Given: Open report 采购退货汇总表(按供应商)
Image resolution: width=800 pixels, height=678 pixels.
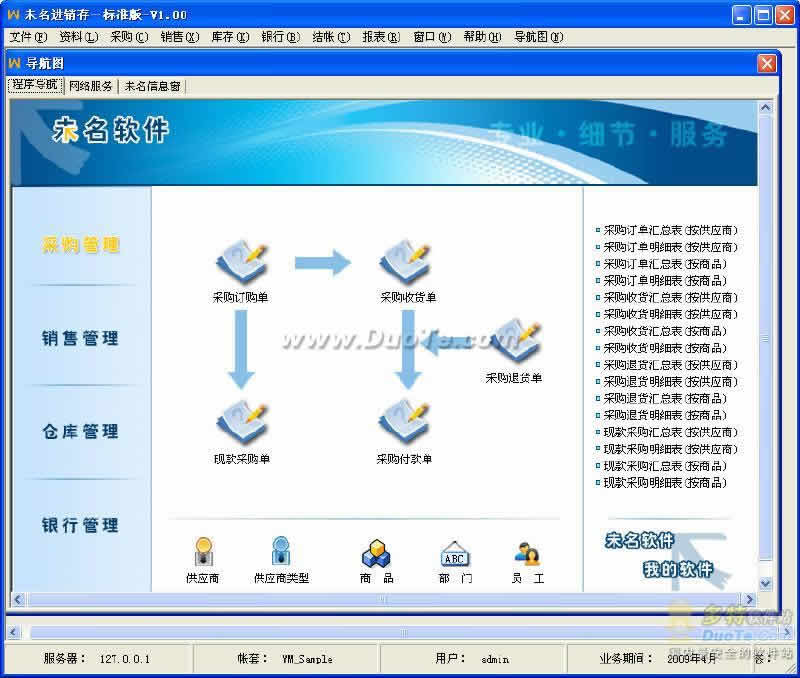Looking at the screenshot, I should [x=670, y=365].
